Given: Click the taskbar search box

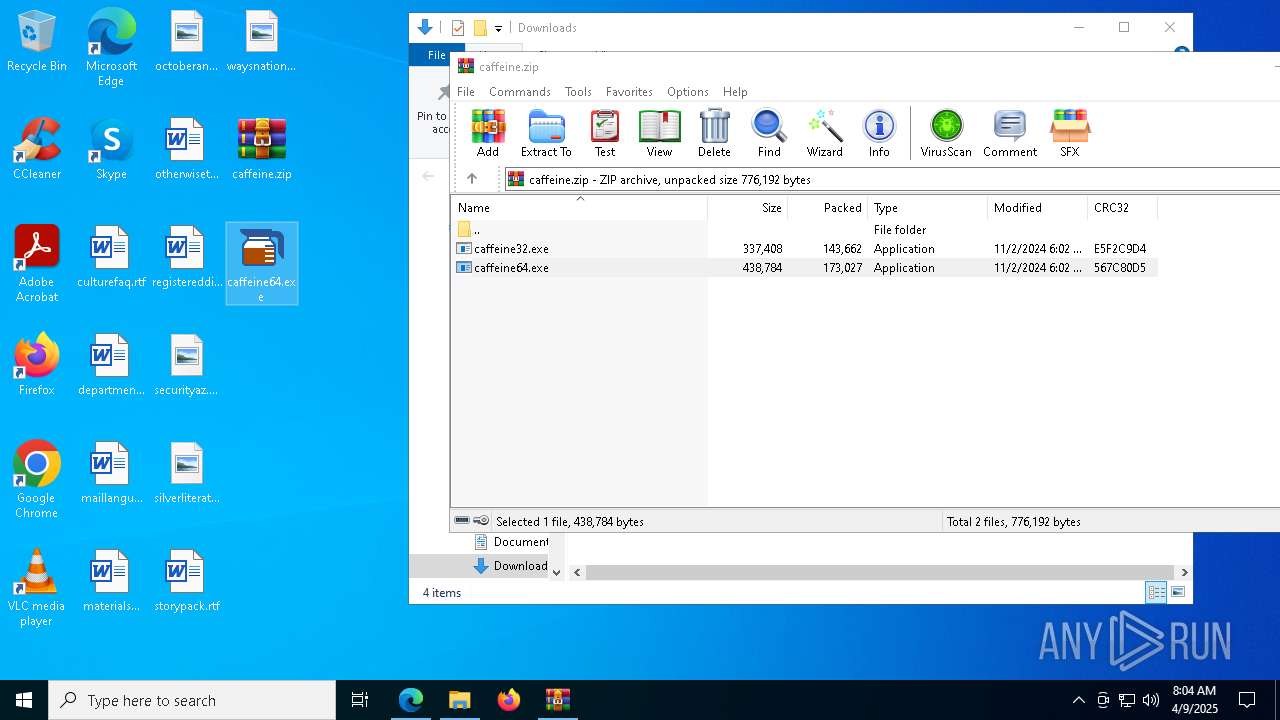Looking at the screenshot, I should click(192, 700).
